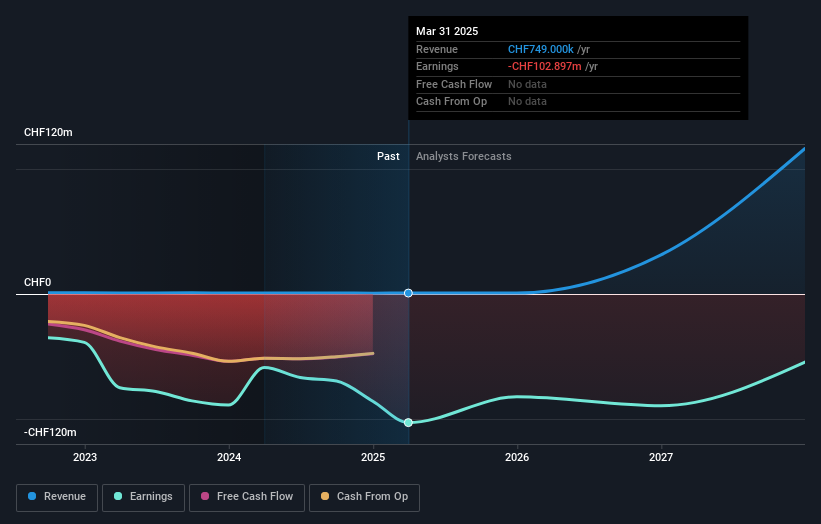Select the 2024 x-axis label
This screenshot has width=821, height=524.
[x=229, y=457]
